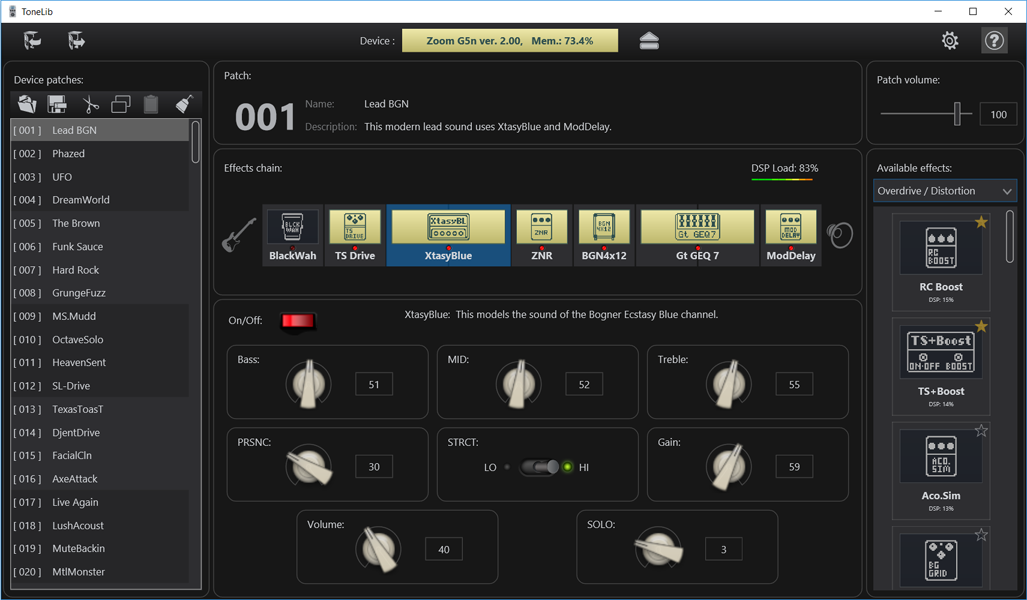This screenshot has width=1027, height=600.
Task: Toggle favorite star on TS+Boost
Action: [980, 326]
